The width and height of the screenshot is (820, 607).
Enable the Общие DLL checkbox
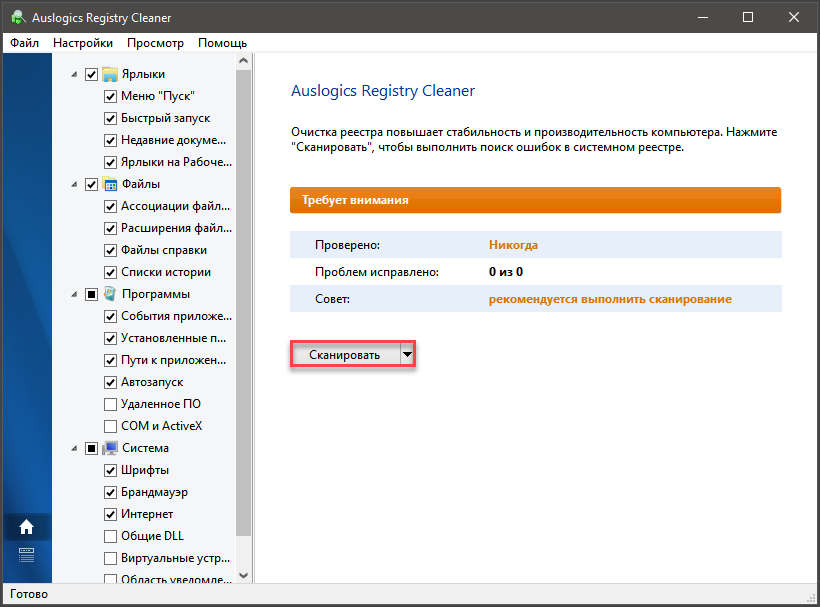coord(111,536)
